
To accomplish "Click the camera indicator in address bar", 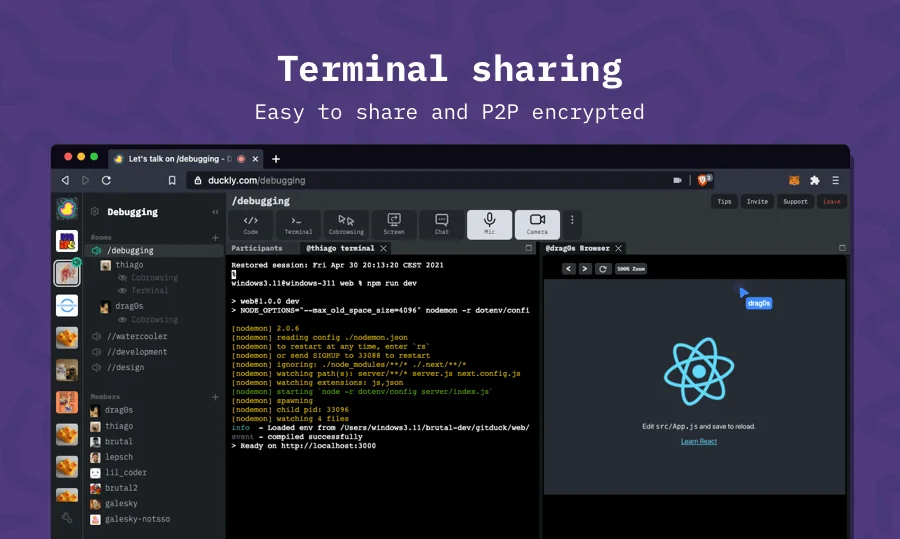I will (677, 180).
